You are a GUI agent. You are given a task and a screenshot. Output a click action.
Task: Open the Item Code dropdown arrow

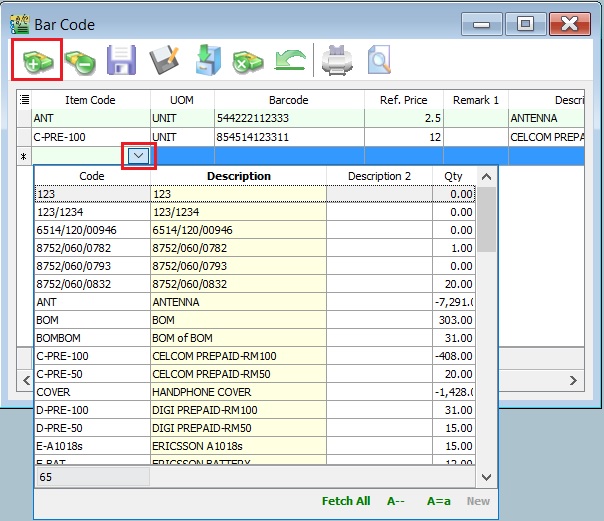pos(139,155)
